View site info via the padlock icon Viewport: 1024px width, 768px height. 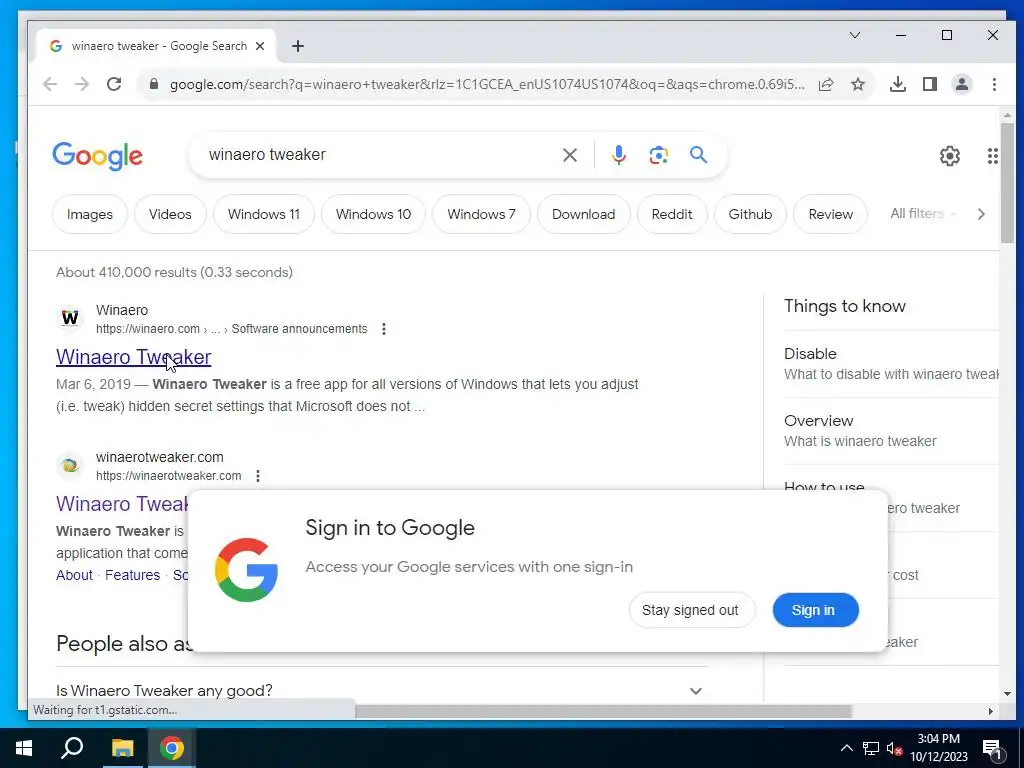tap(154, 84)
